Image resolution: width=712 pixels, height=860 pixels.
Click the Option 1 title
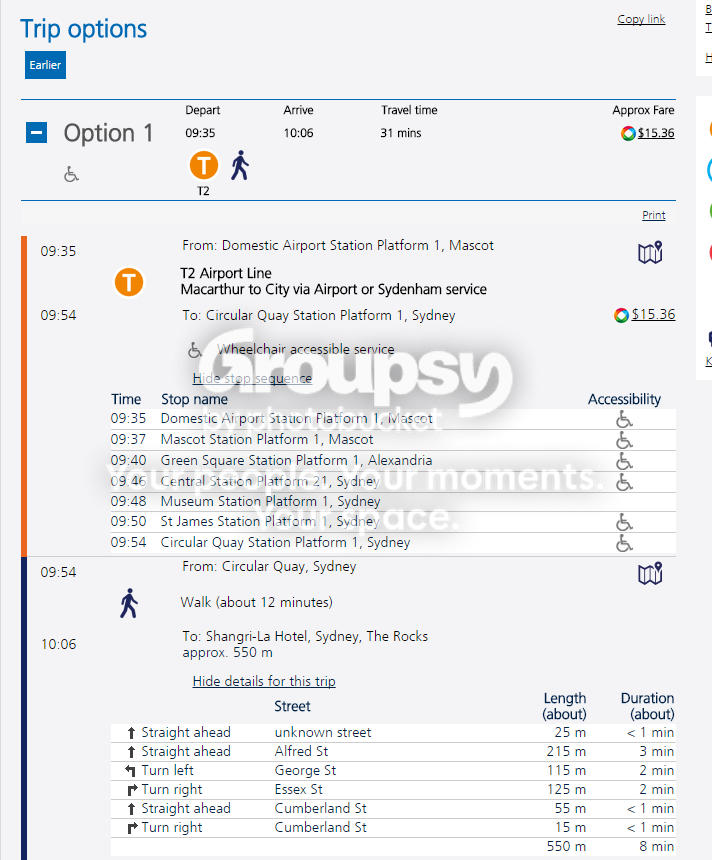tap(108, 133)
